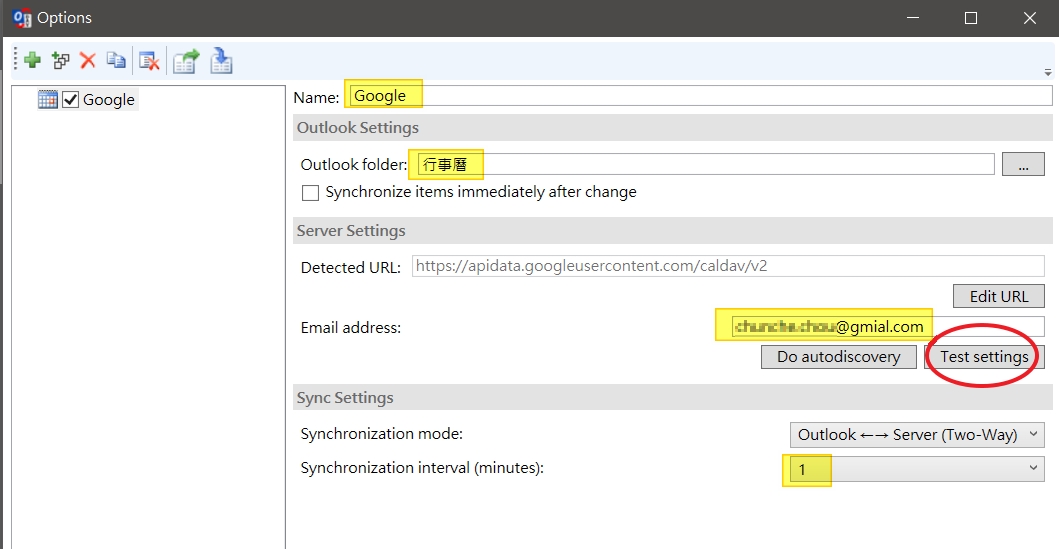1059x549 pixels.
Task: Click the Email address field
Action: [x=886, y=327]
